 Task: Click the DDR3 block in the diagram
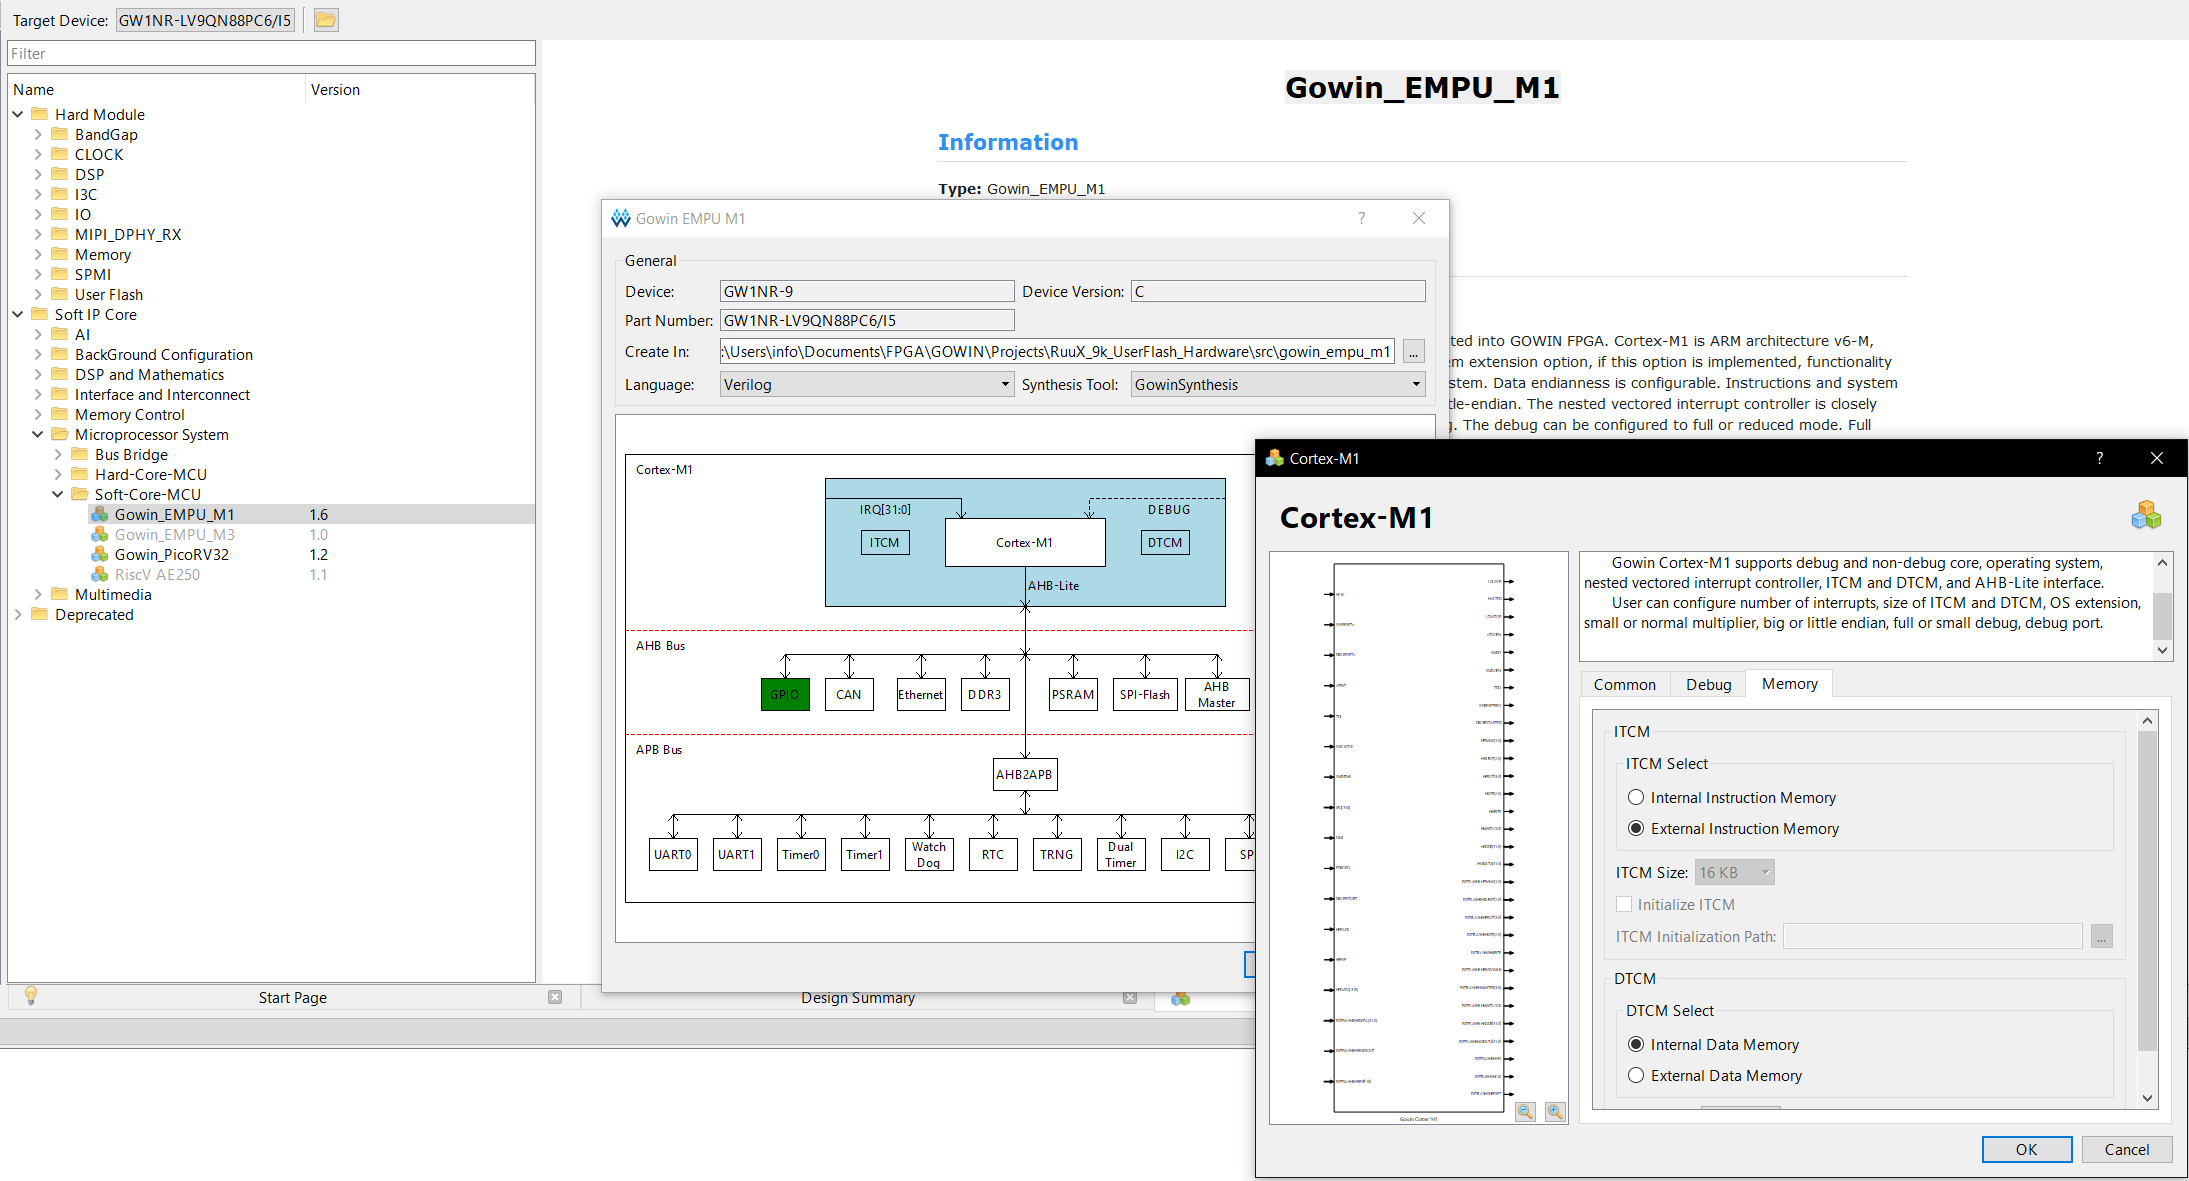985,694
